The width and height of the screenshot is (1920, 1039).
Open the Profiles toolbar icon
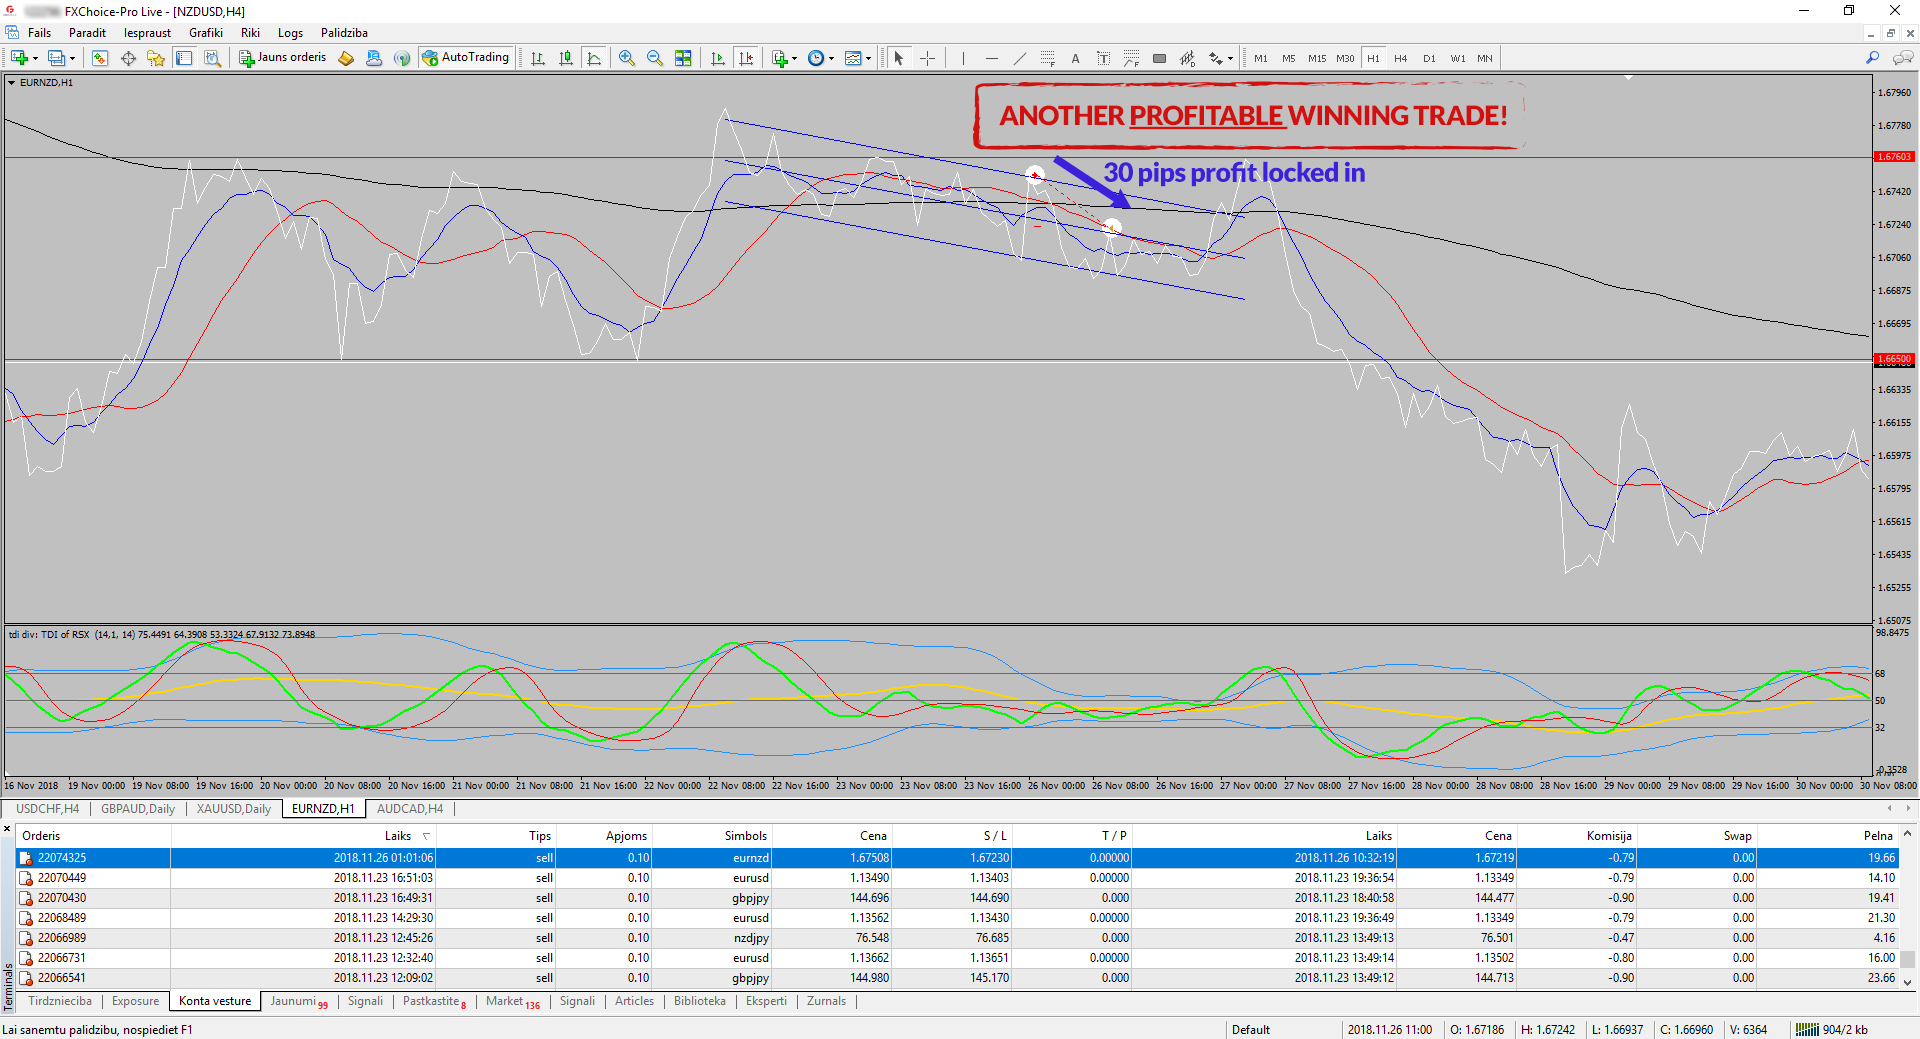(x=57, y=58)
